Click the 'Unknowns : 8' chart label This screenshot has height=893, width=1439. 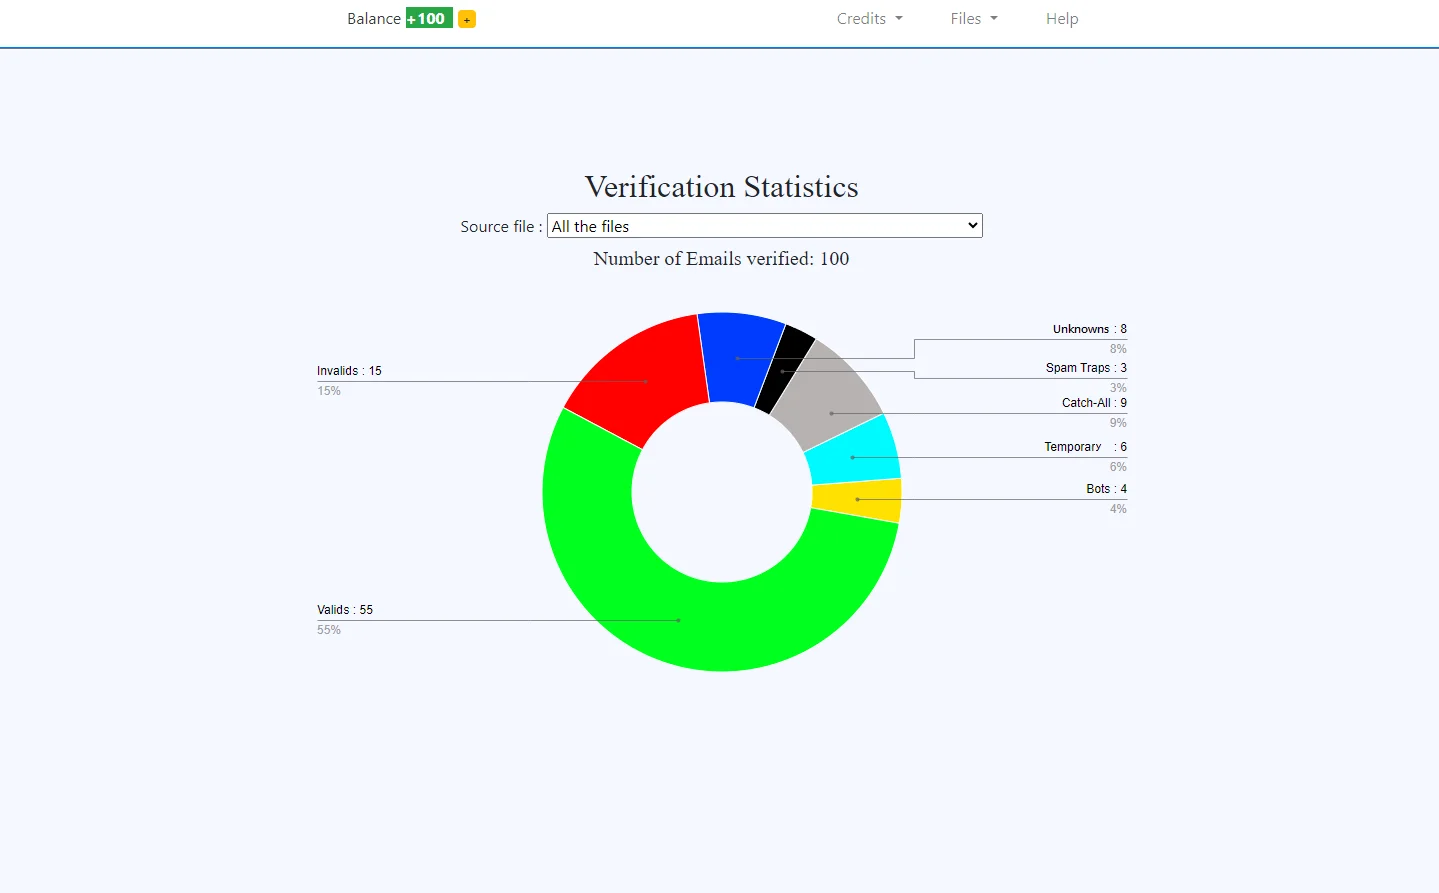(1088, 328)
